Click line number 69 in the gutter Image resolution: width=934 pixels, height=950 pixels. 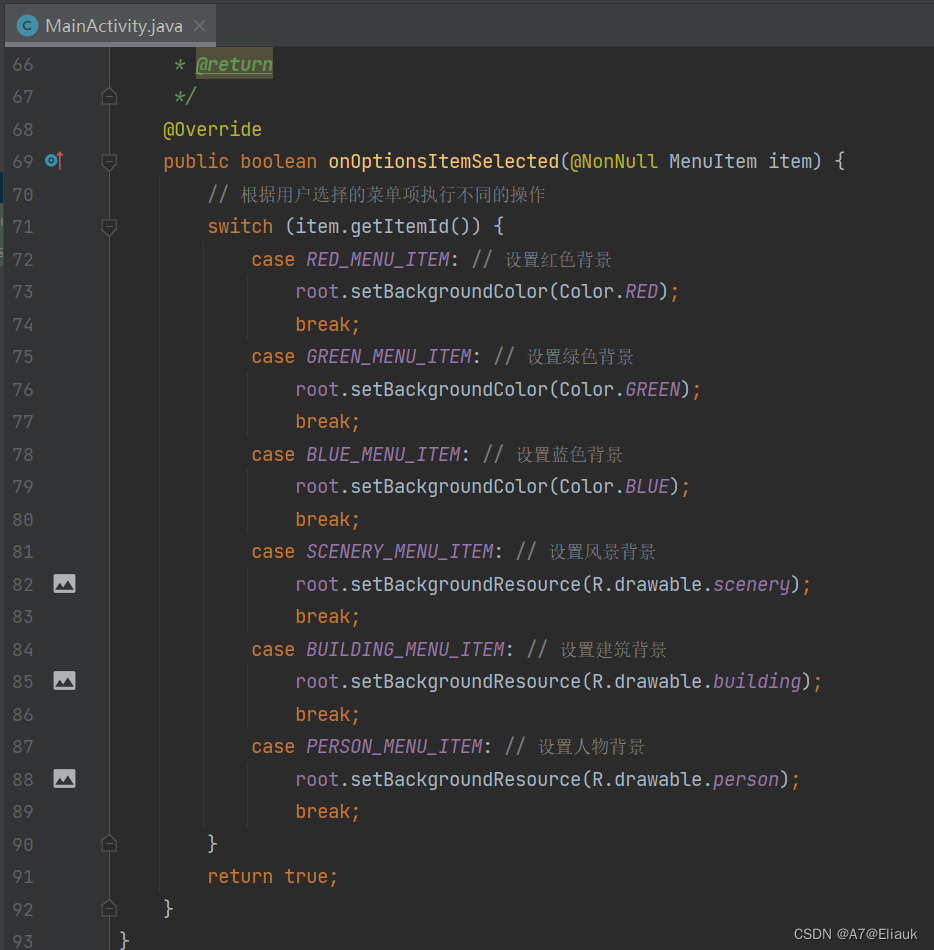click(x=23, y=162)
